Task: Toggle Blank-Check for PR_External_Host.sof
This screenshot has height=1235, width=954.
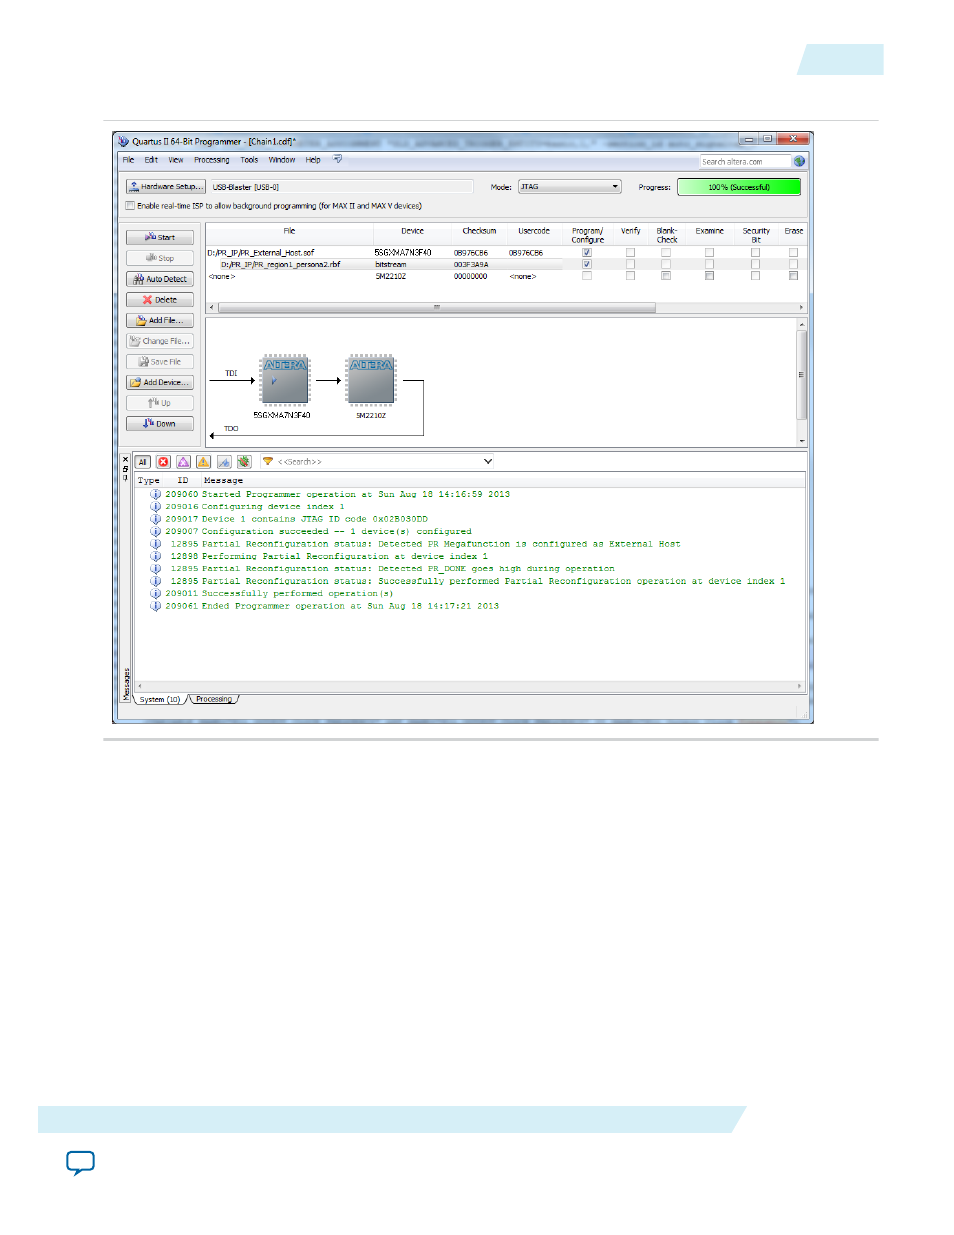Action: 666,253
